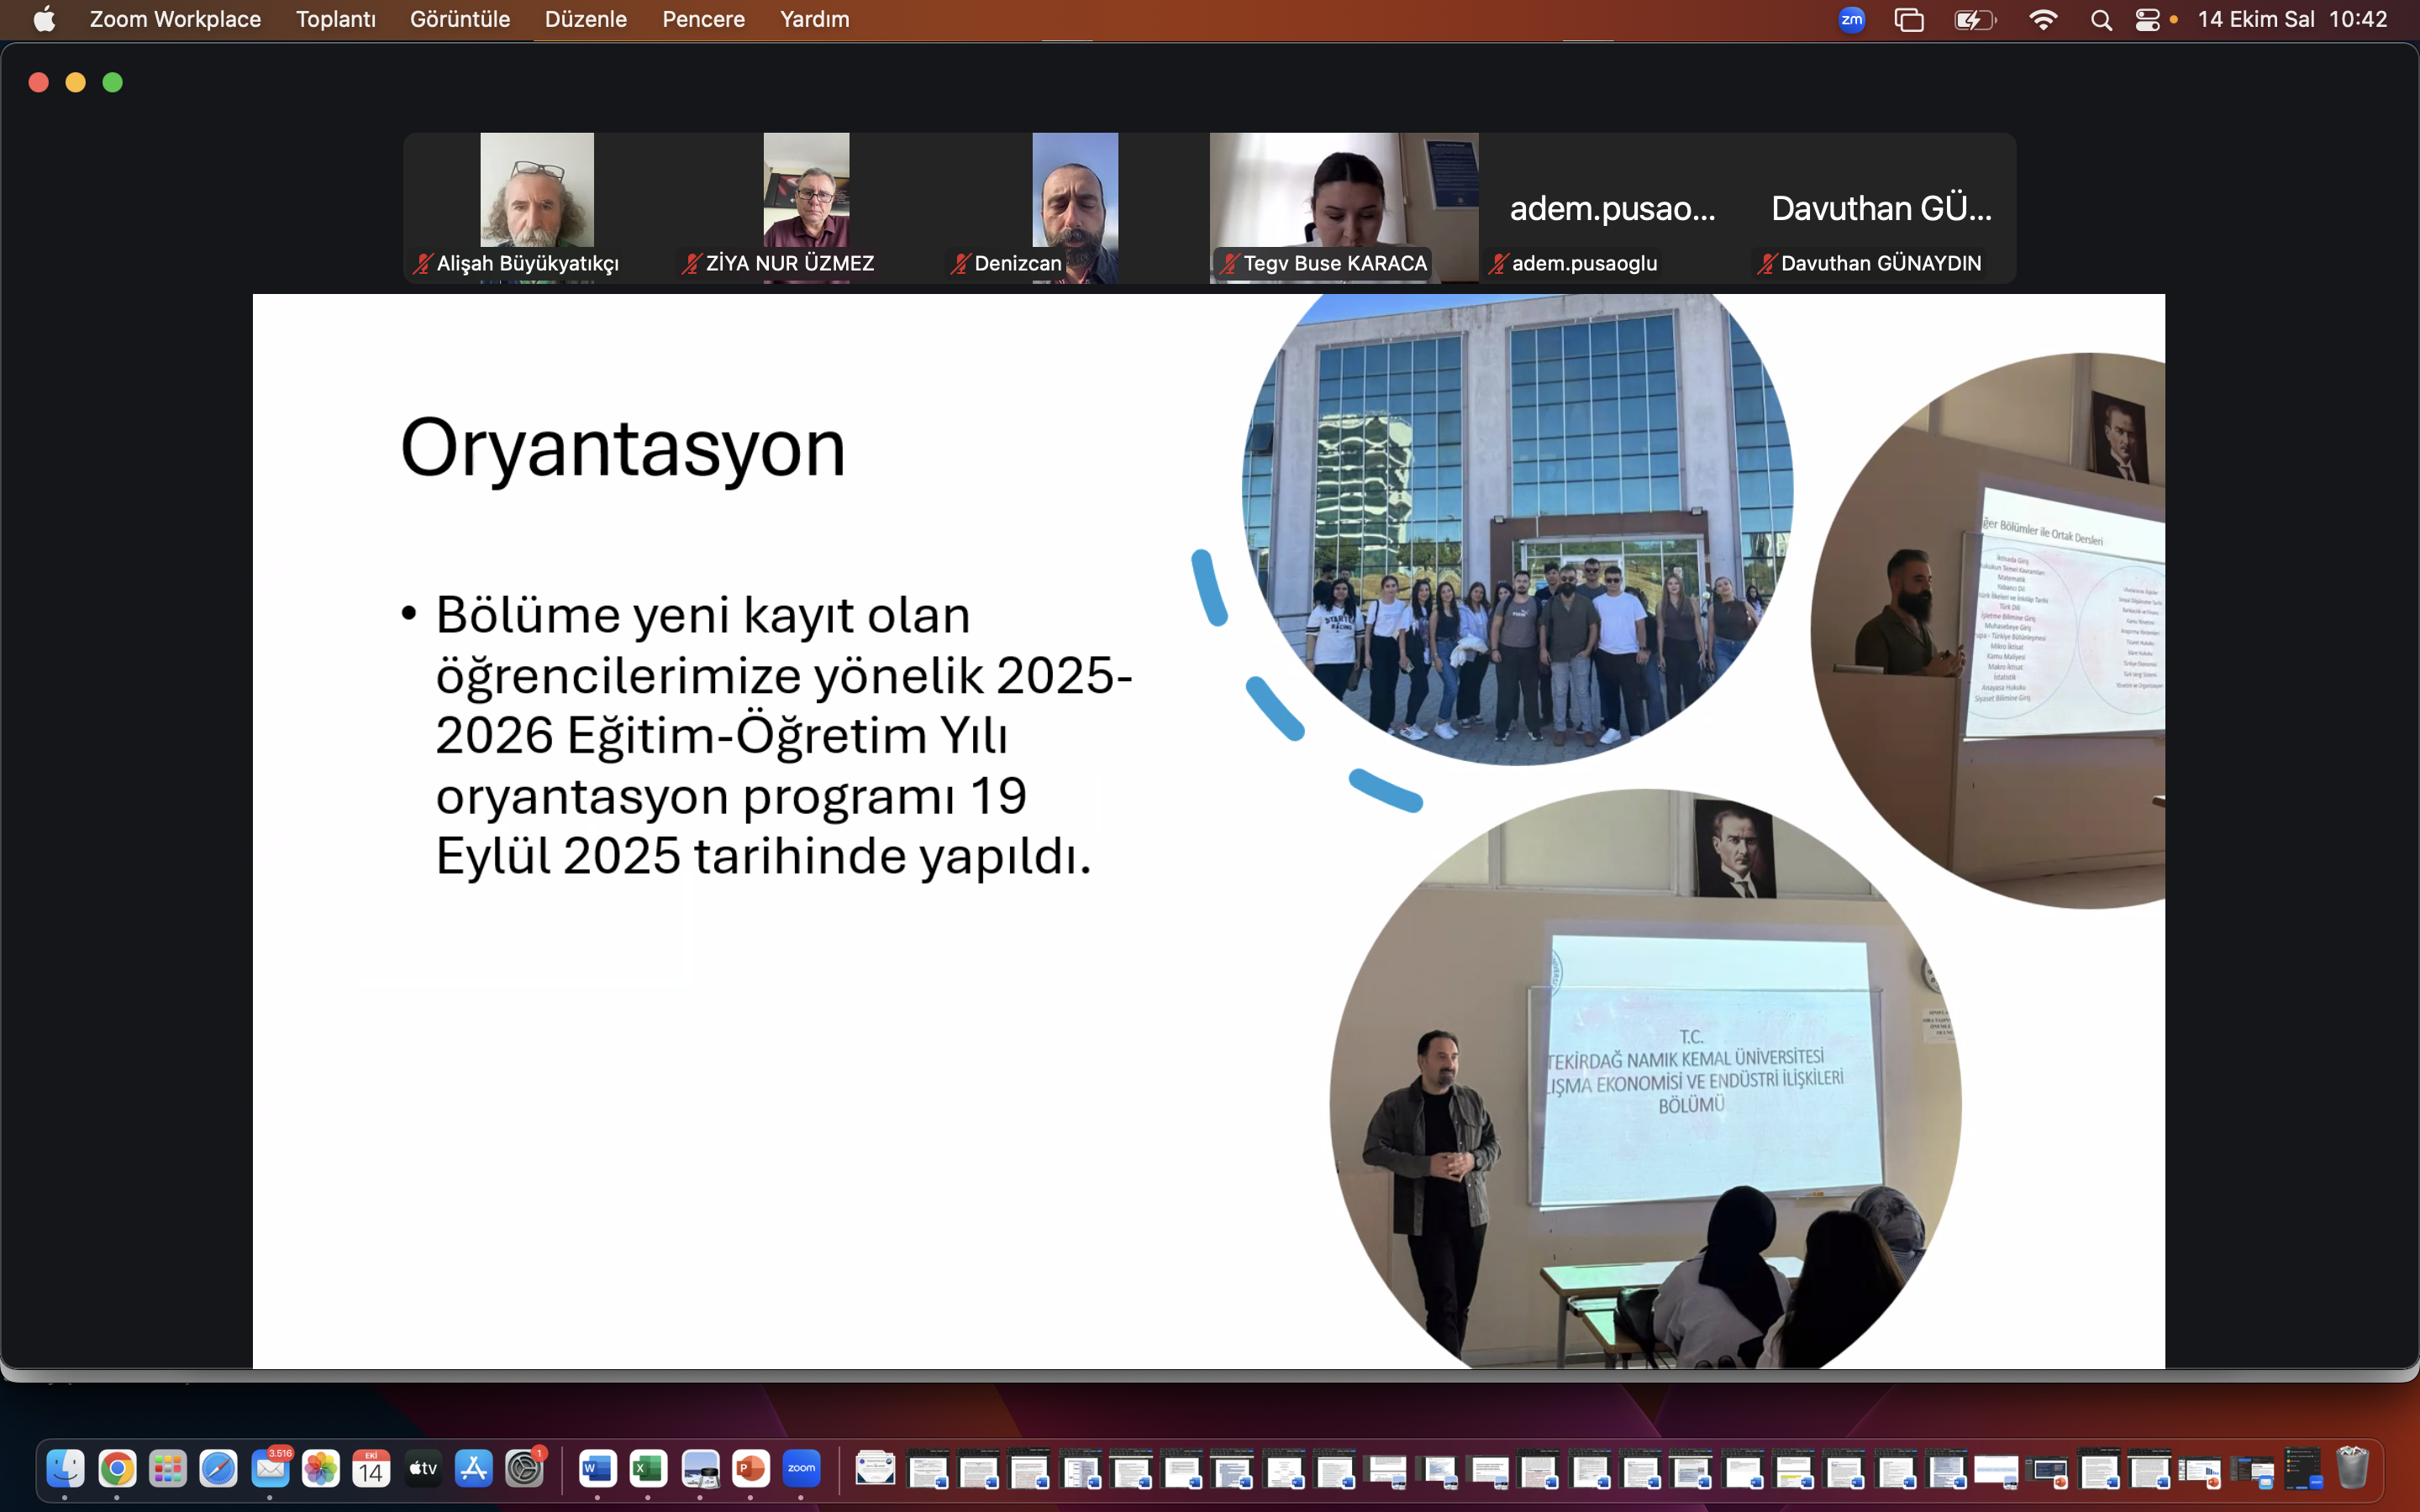2420x1512 pixels.
Task: Open Microsoft PowerPoint from the Dock
Action: pyautogui.click(x=750, y=1468)
